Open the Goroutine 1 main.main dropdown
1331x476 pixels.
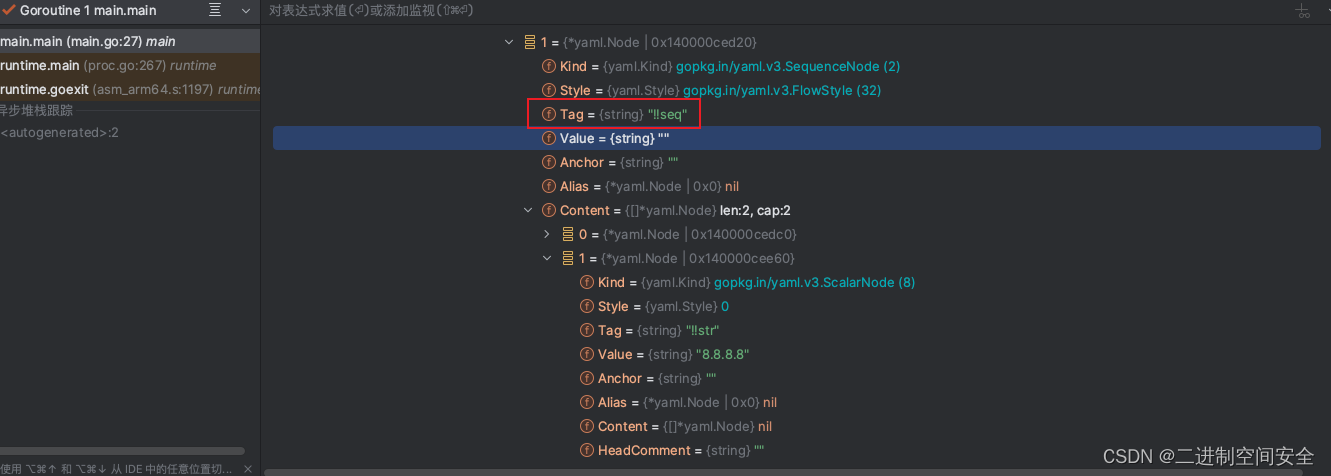tap(246, 10)
